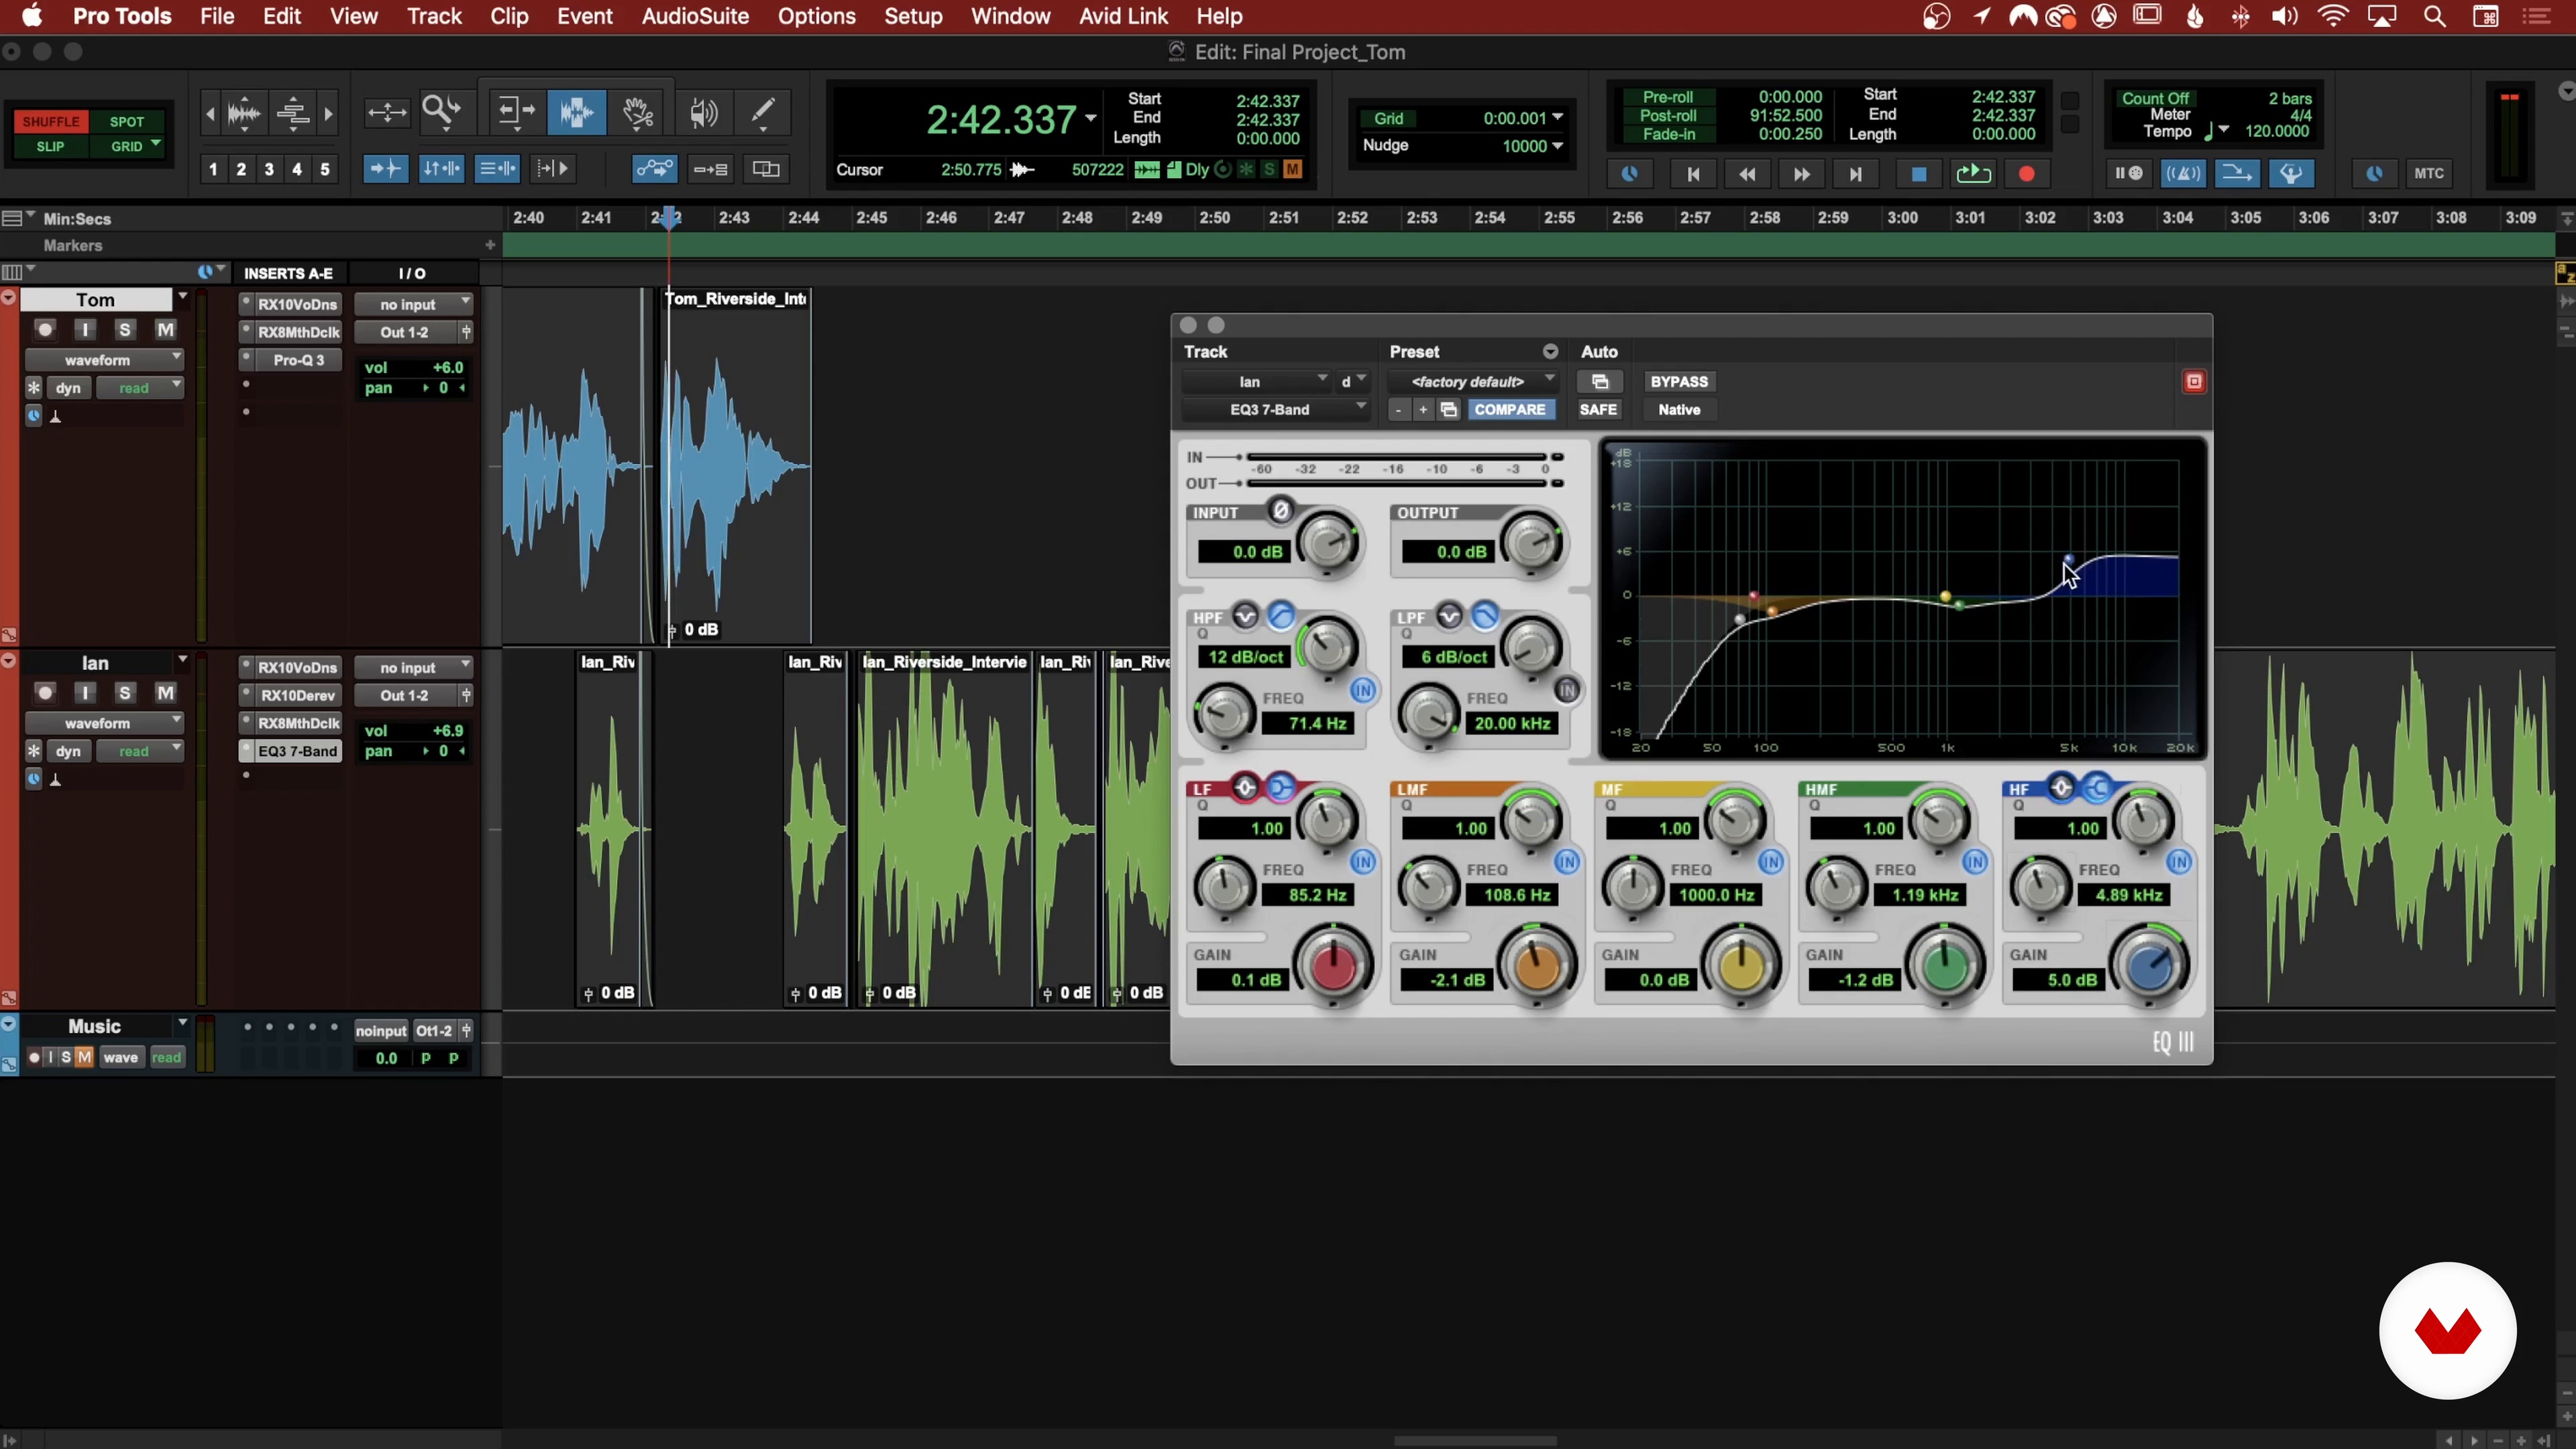Toggle Mute on Ian track
The height and width of the screenshot is (1449, 2576).
(165, 692)
